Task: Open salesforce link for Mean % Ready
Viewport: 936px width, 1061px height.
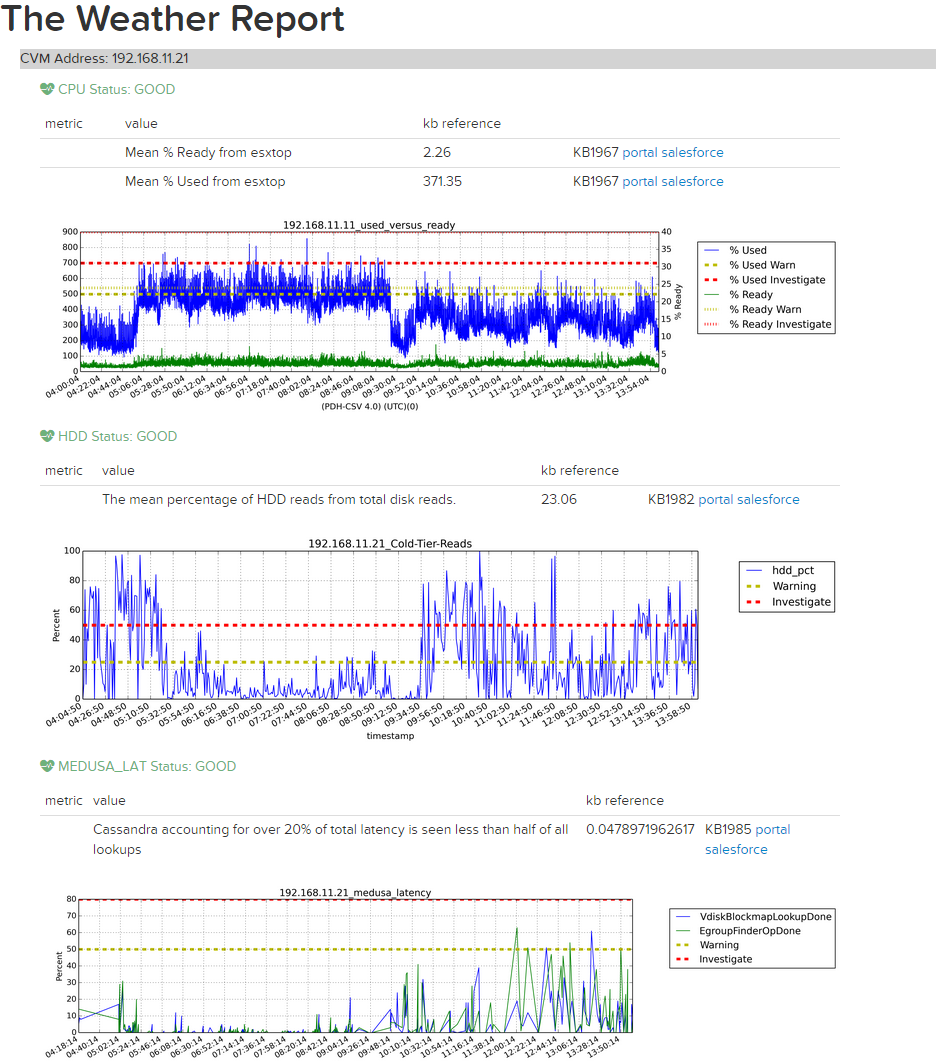Action: (692, 152)
